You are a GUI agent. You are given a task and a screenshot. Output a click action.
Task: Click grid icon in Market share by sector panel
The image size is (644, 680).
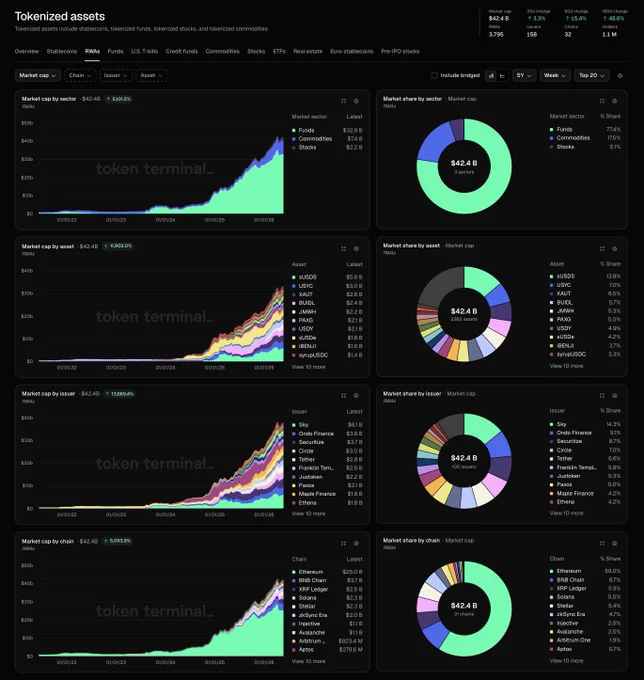click(602, 101)
